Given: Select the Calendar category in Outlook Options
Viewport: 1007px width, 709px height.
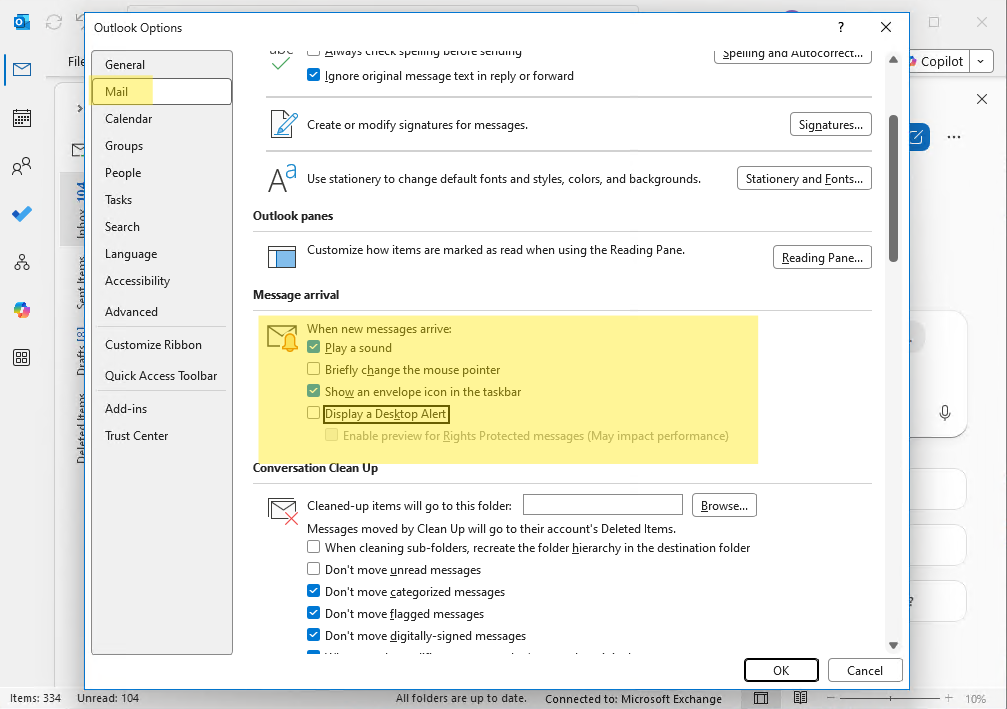Looking at the screenshot, I should pyautogui.click(x=129, y=119).
